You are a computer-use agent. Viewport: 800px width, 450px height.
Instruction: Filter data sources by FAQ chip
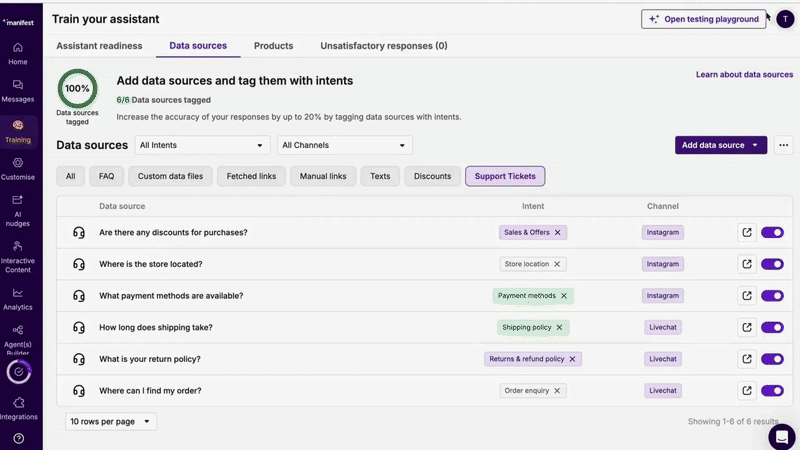(106, 177)
